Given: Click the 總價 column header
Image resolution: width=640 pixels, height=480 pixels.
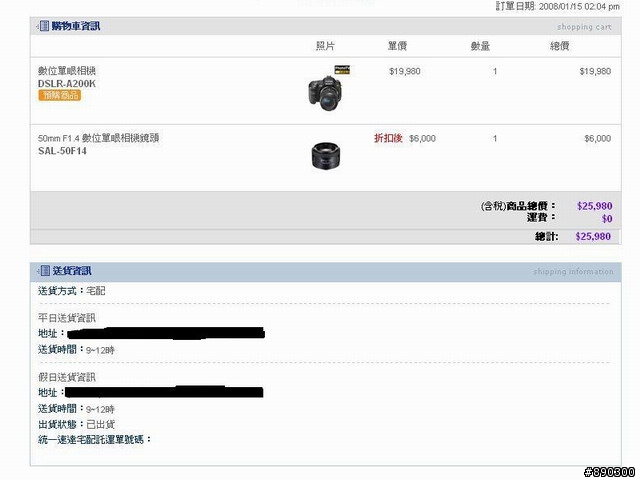Looking at the screenshot, I should pyautogui.click(x=560, y=46).
